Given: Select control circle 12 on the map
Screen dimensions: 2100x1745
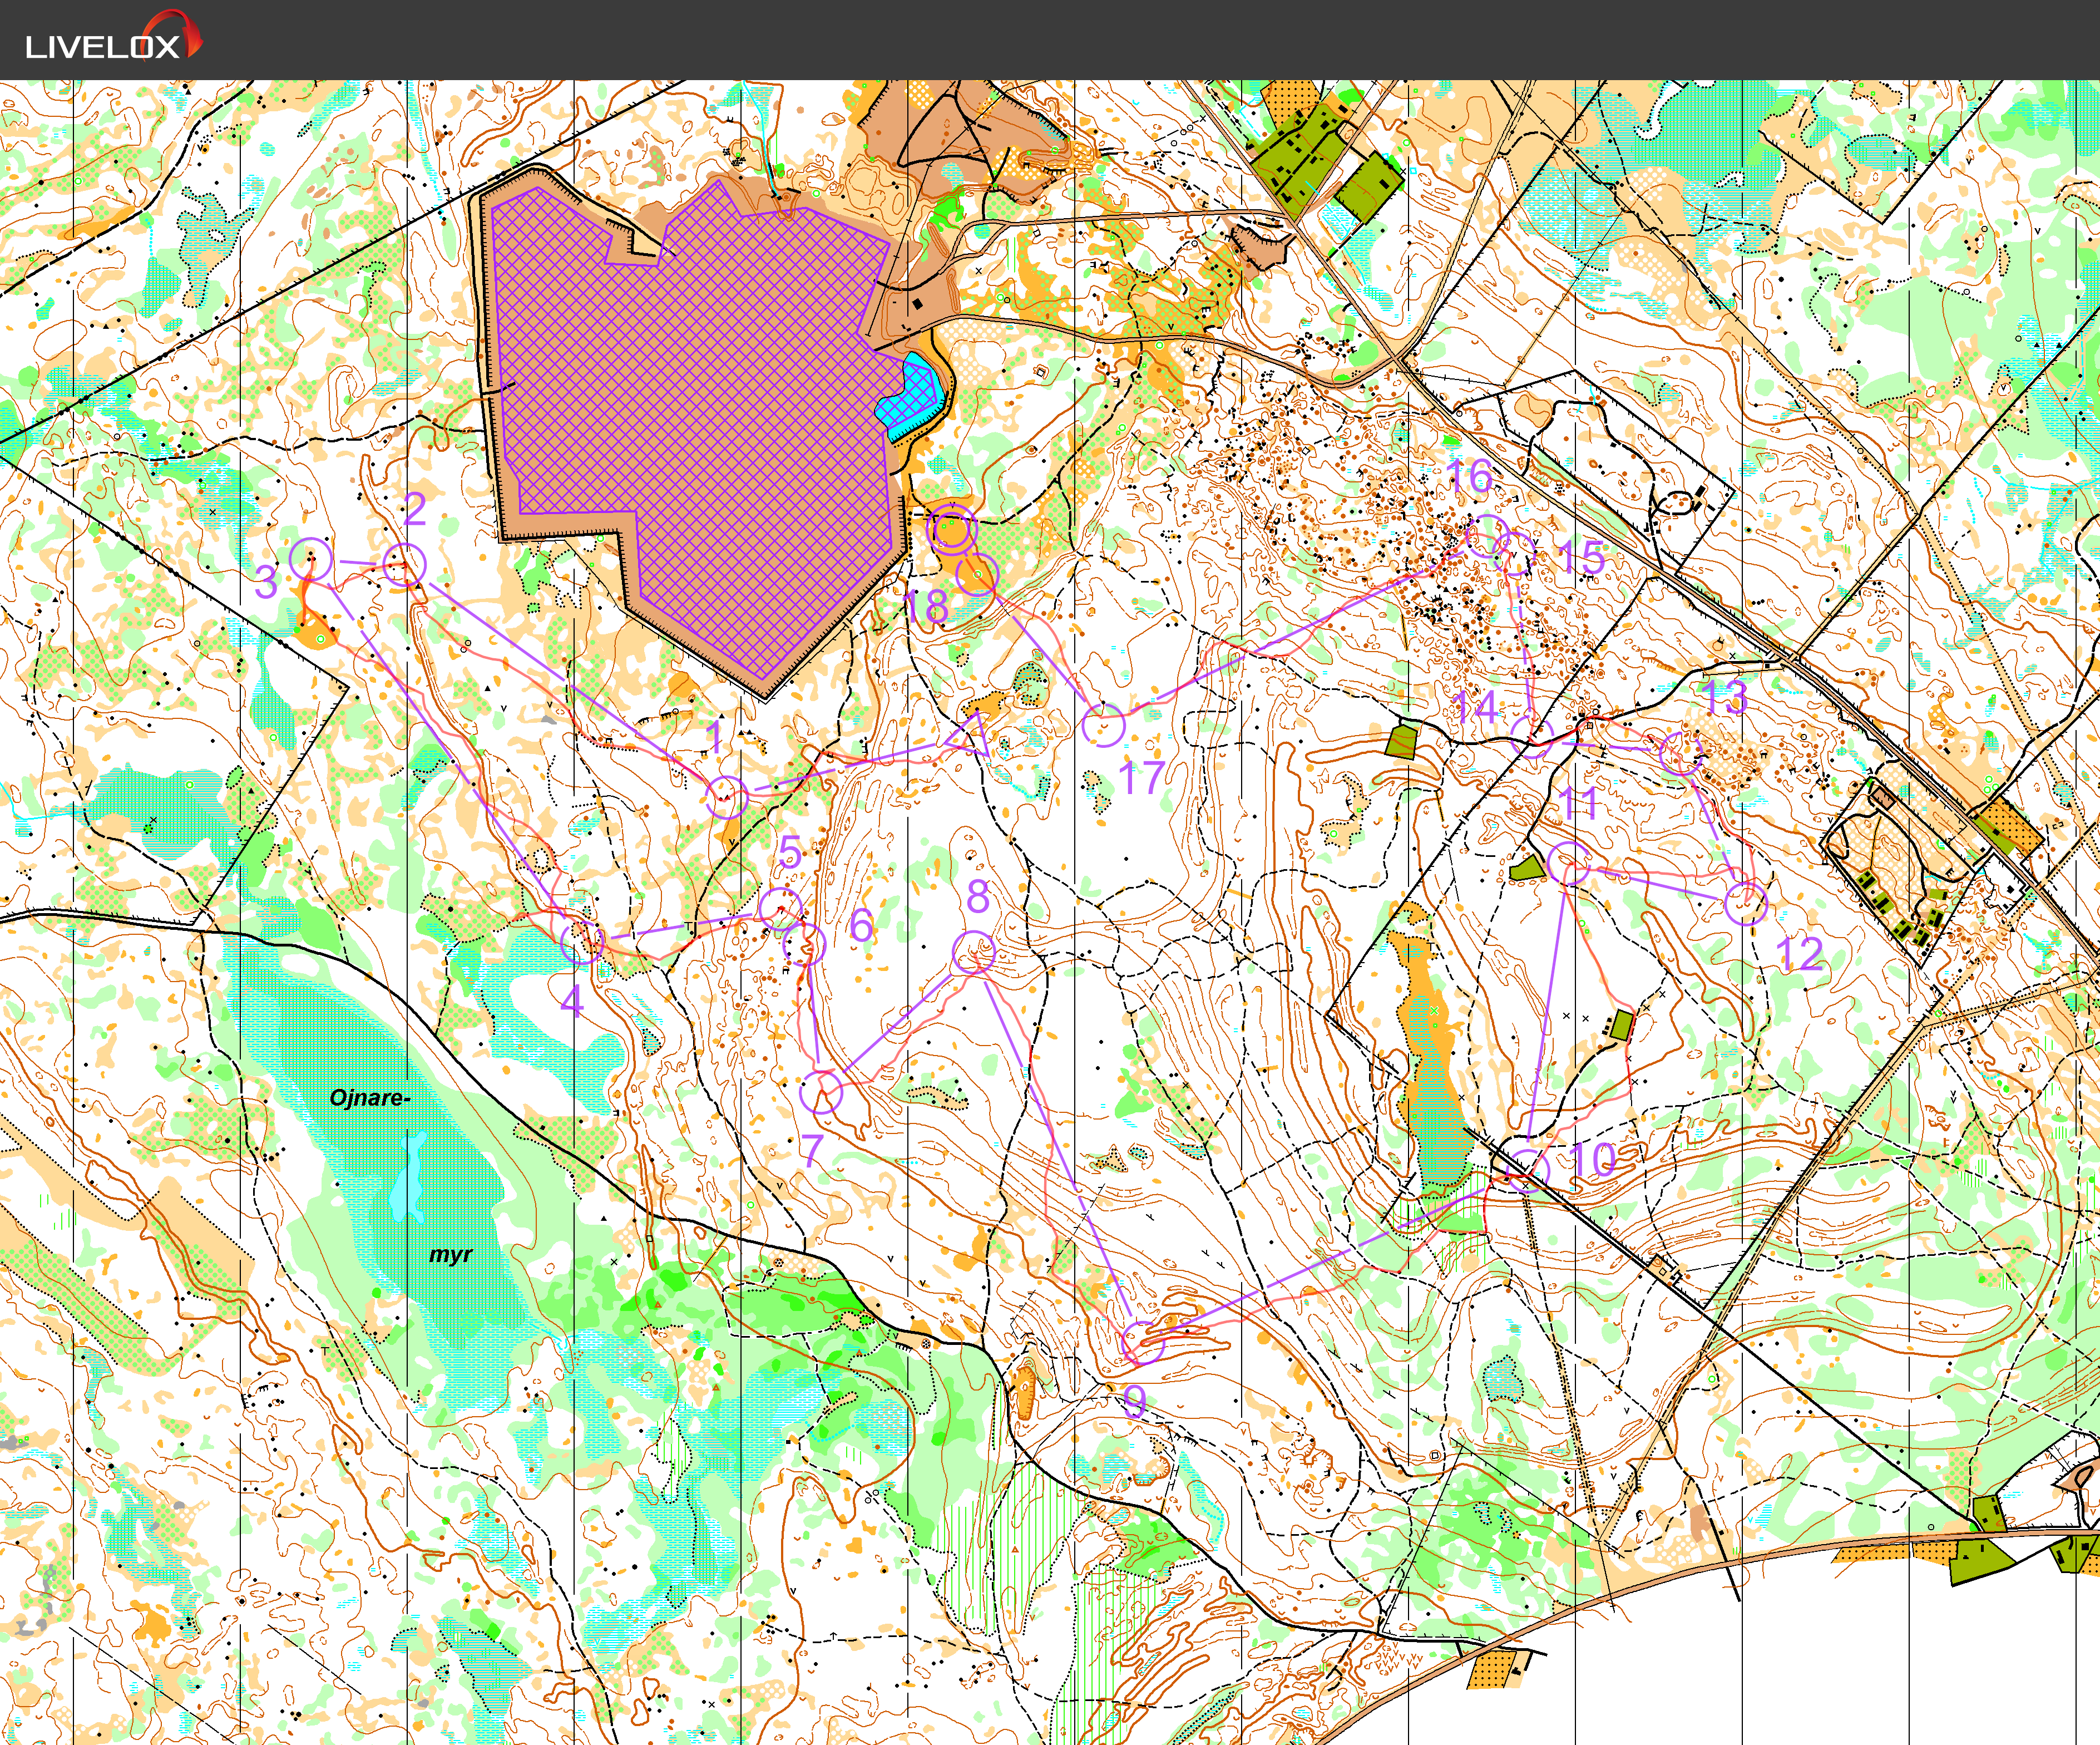Looking at the screenshot, I should pos(1746,903).
